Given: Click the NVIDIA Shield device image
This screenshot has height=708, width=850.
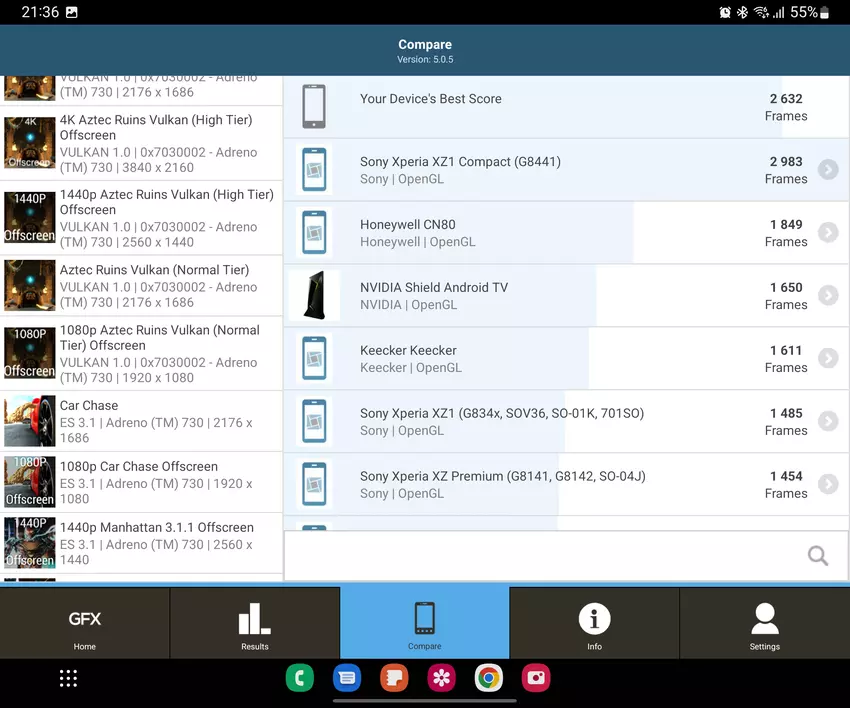Looking at the screenshot, I should click(x=314, y=296).
